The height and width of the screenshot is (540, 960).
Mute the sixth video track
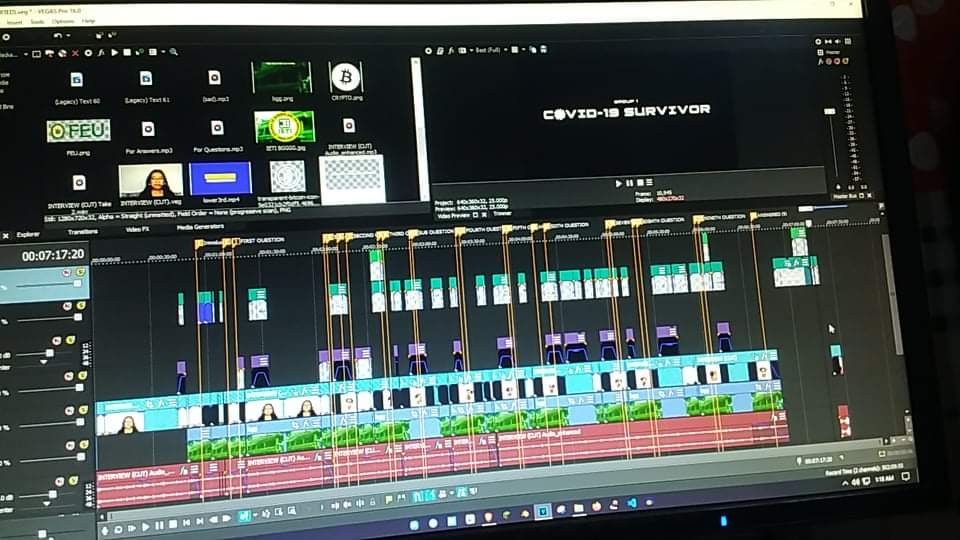tap(70, 446)
